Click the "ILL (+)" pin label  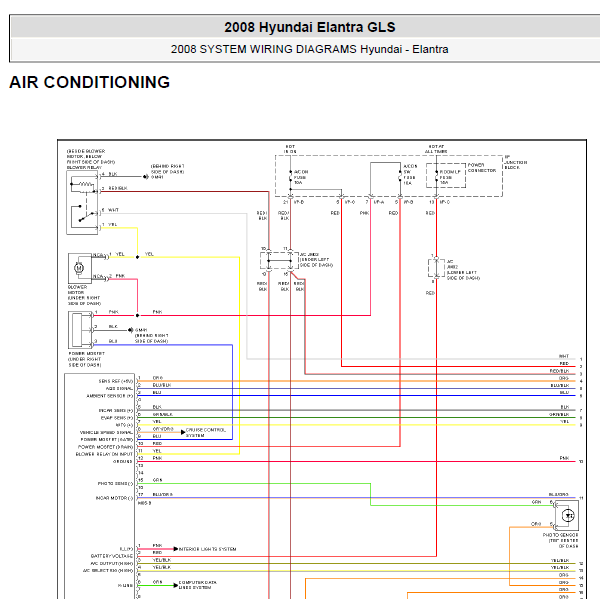[126, 548]
